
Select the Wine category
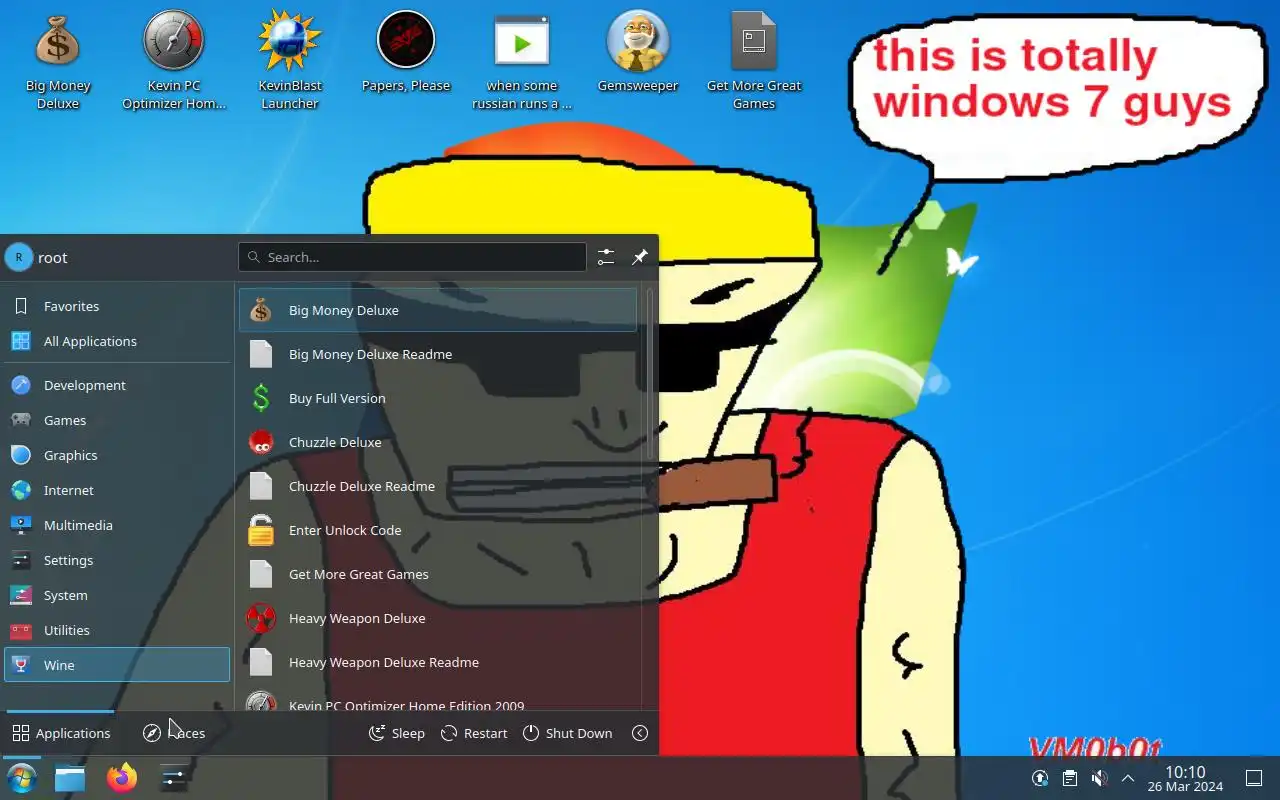coord(117,665)
